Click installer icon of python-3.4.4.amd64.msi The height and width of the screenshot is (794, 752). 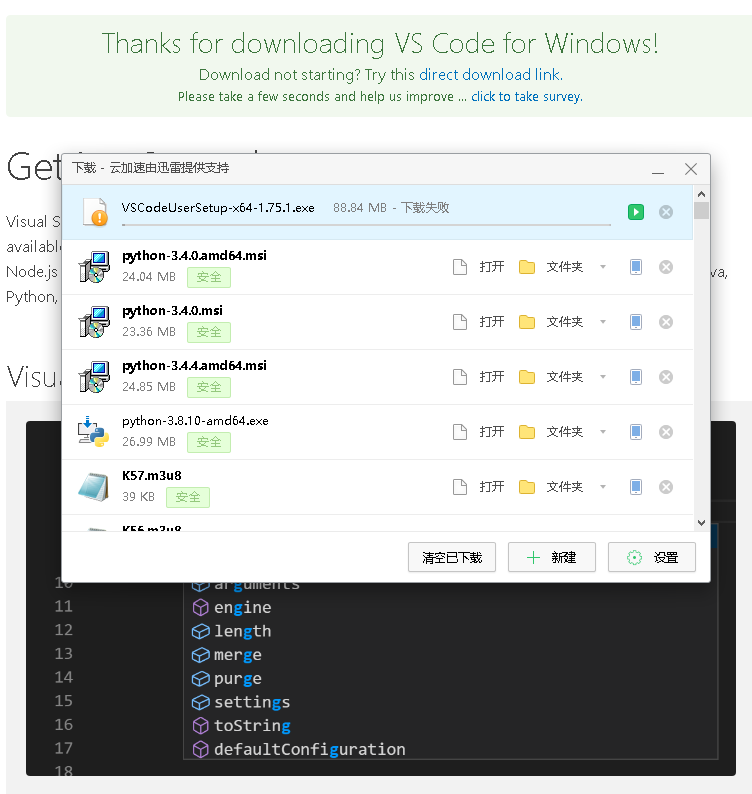pos(94,377)
